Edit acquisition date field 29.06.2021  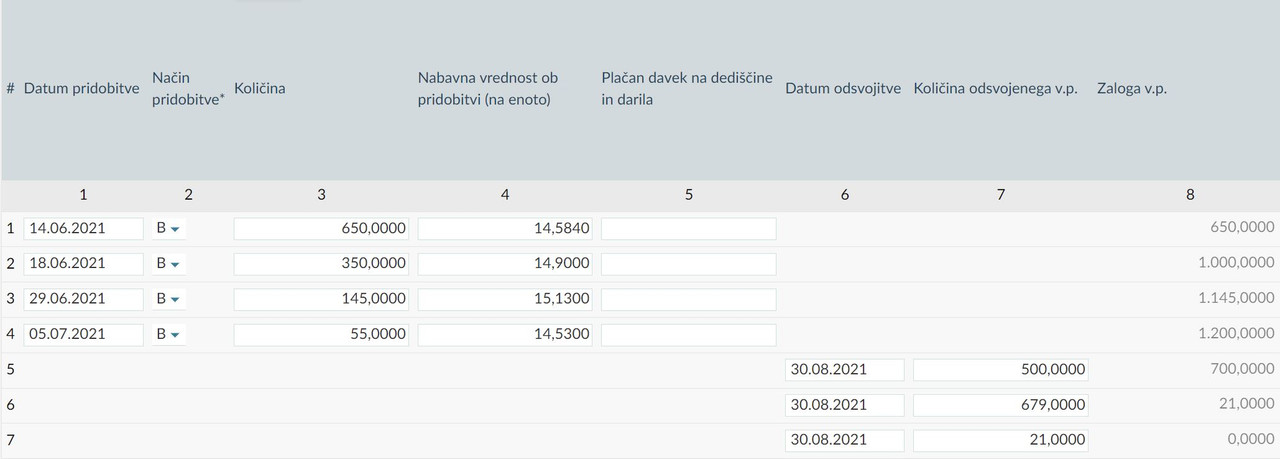coord(84,299)
